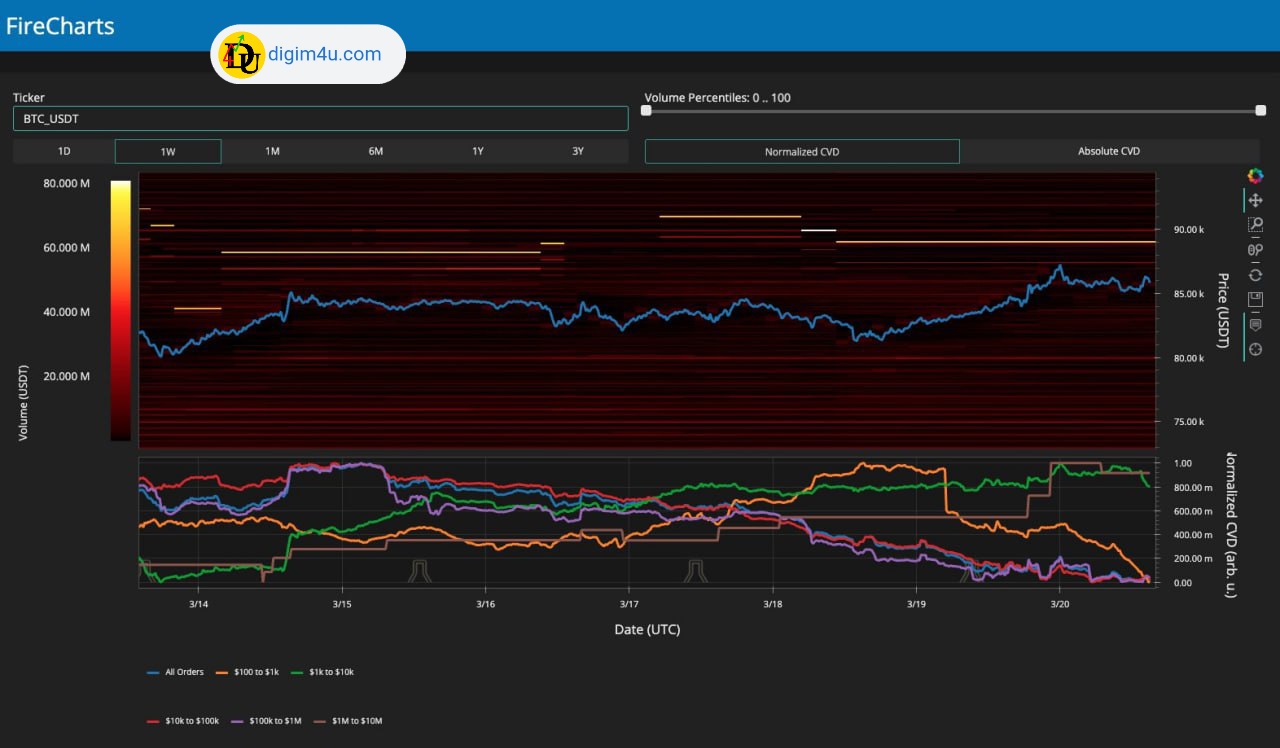This screenshot has width=1280, height=748.
Task: Click the 40.000 M volume scale label
Action: [66, 312]
